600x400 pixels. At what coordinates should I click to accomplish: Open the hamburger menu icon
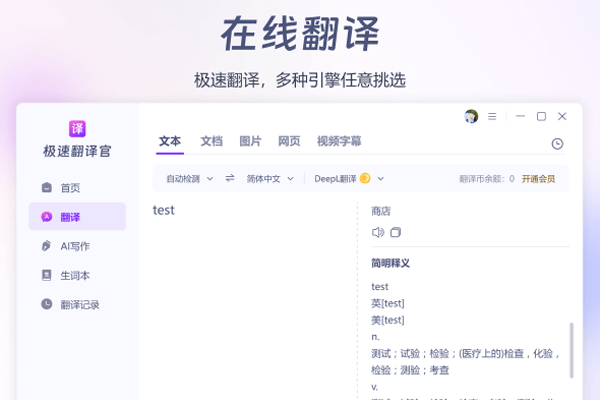click(492, 116)
